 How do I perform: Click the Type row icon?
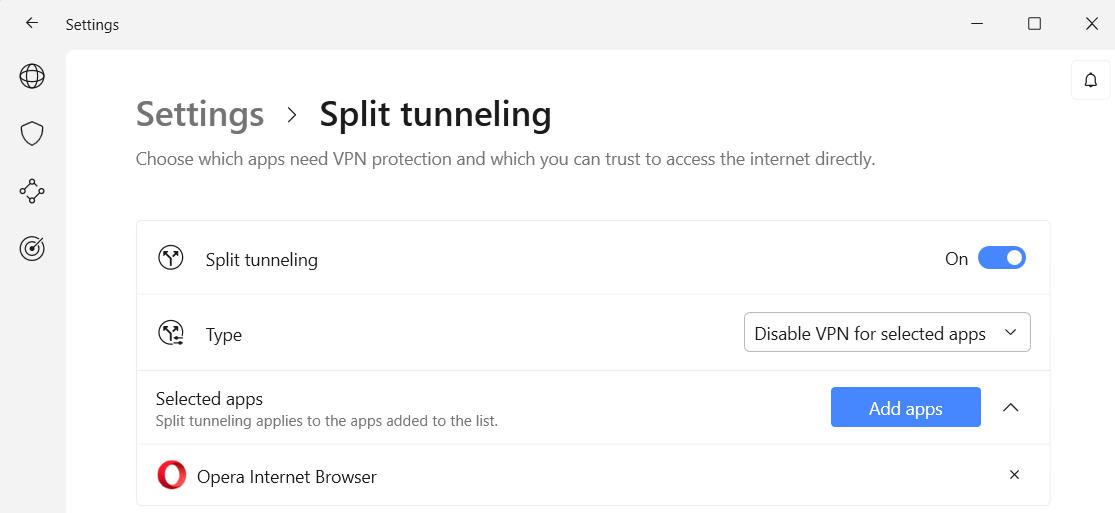[171, 334]
